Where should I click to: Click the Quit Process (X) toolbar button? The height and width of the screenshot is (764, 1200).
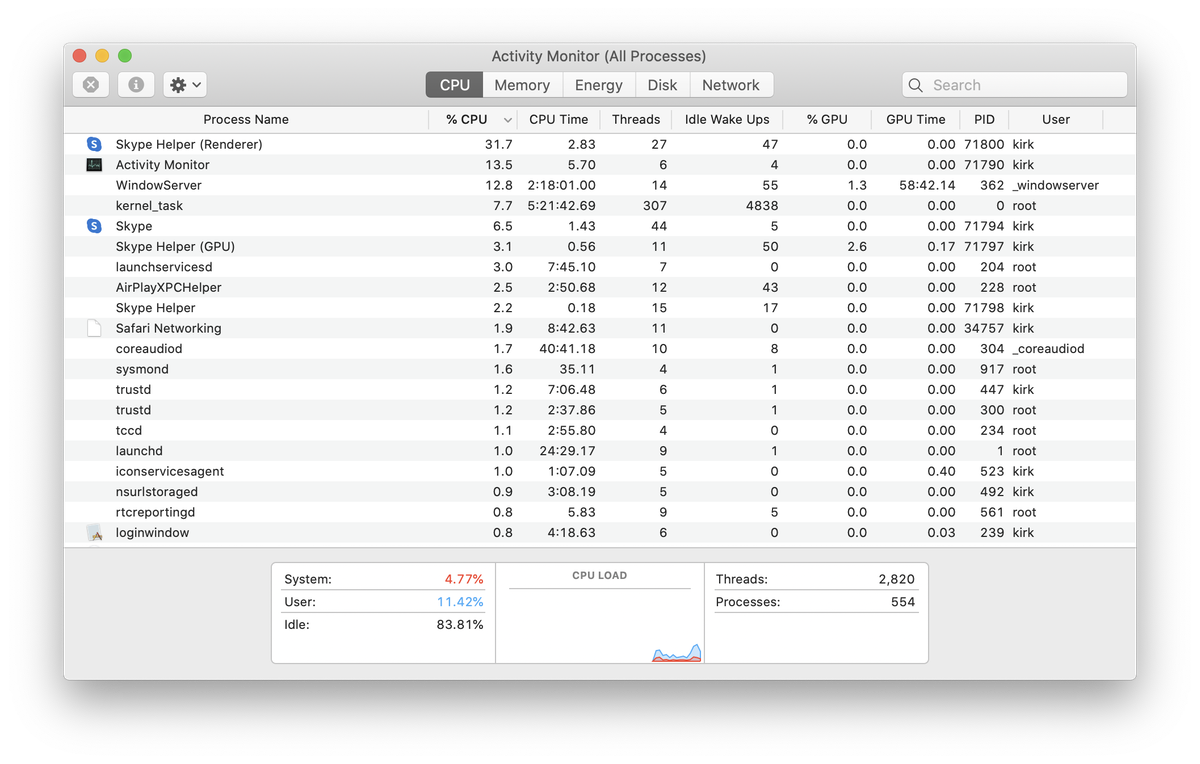coord(90,85)
